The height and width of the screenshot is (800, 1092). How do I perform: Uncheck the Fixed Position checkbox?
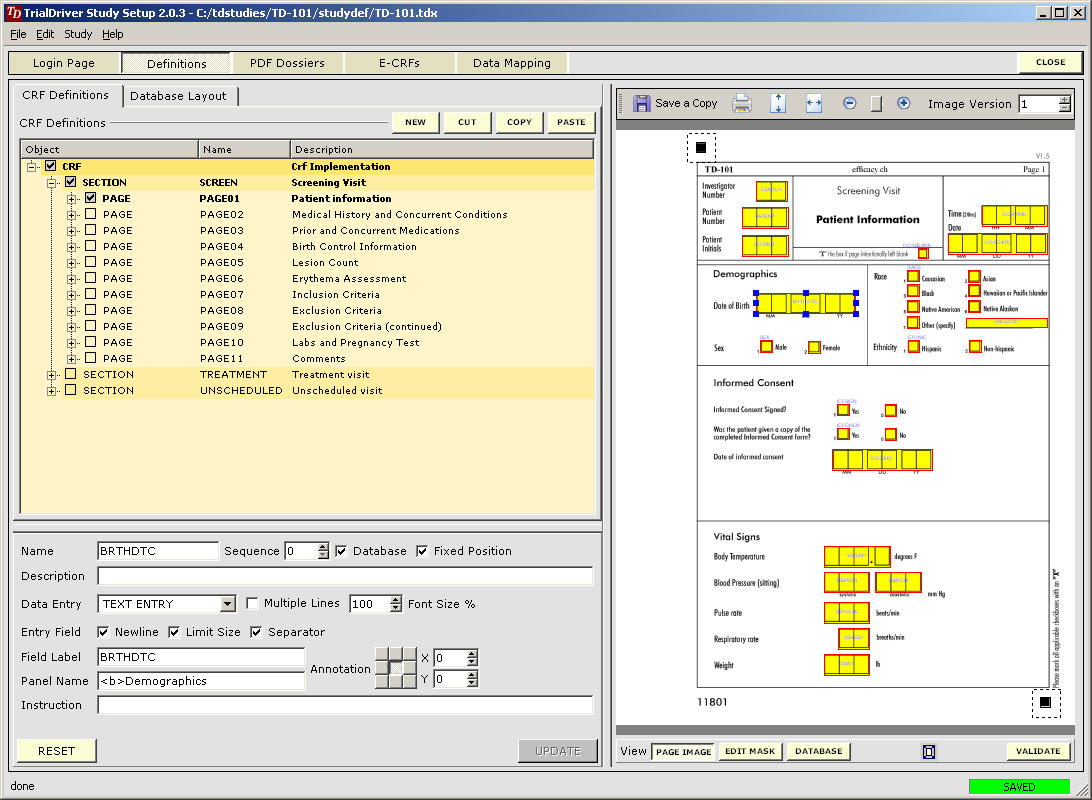(x=422, y=551)
